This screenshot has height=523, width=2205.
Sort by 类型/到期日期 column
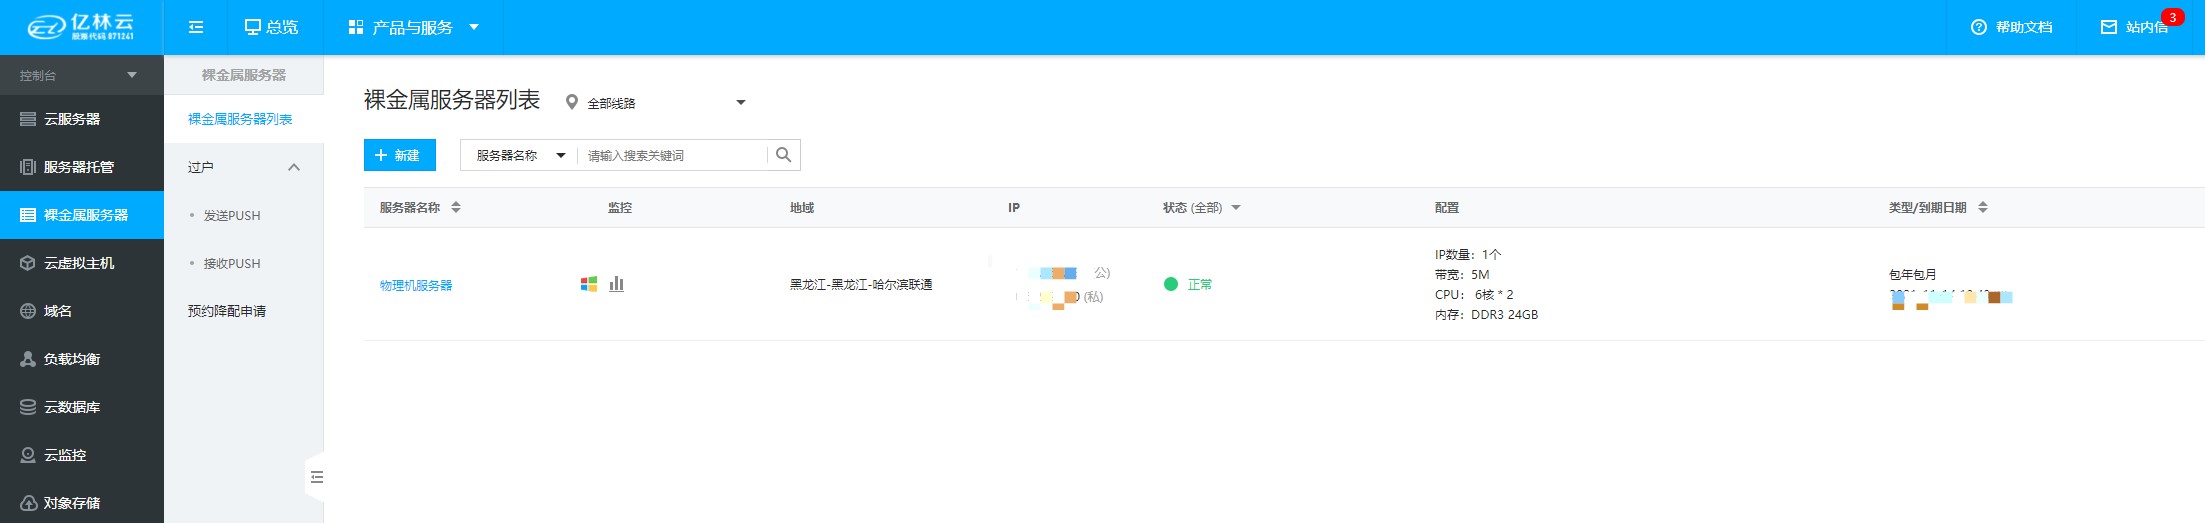pos(1938,207)
